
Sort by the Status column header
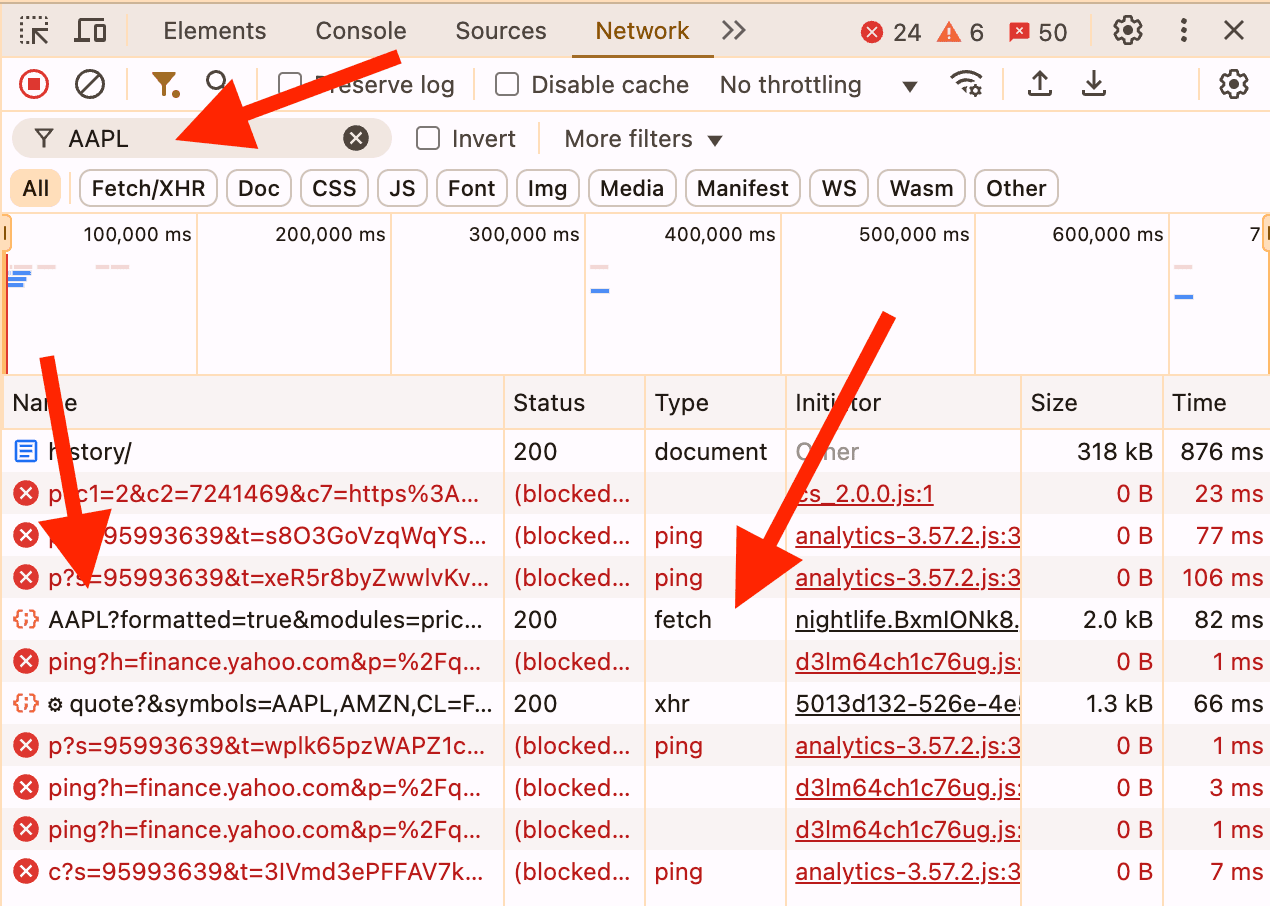point(575,403)
